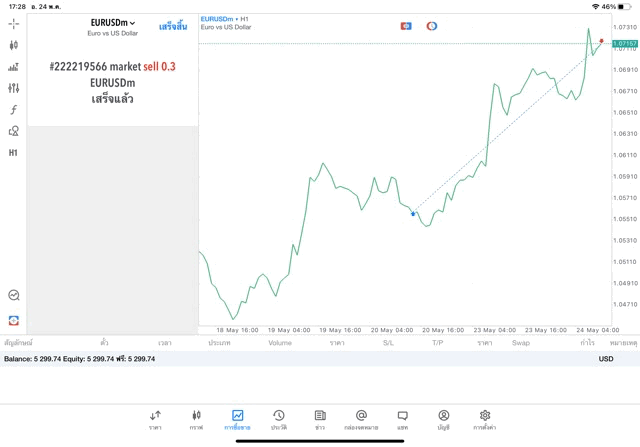This screenshot has width=640, height=447.
Task: Open the objects shapes tool icon
Action: point(13,131)
